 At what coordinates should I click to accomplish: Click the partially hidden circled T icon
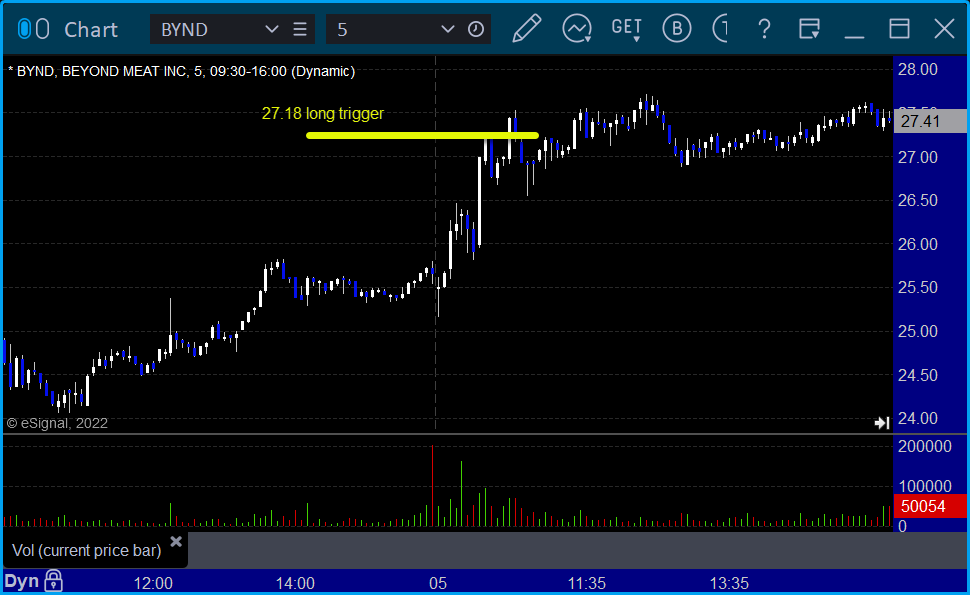[720, 28]
